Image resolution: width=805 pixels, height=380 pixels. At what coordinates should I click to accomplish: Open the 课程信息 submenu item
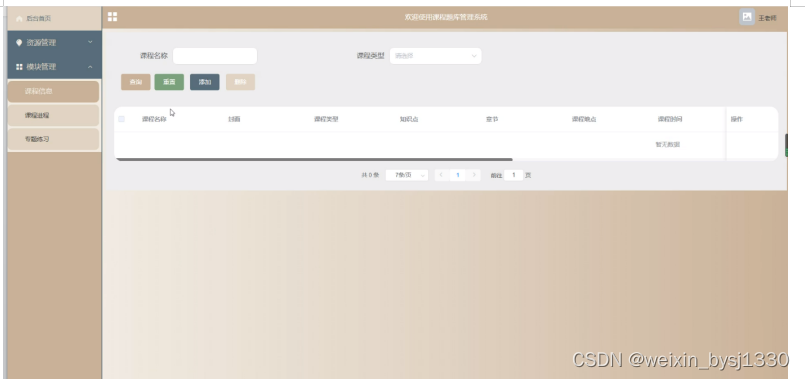coord(53,91)
